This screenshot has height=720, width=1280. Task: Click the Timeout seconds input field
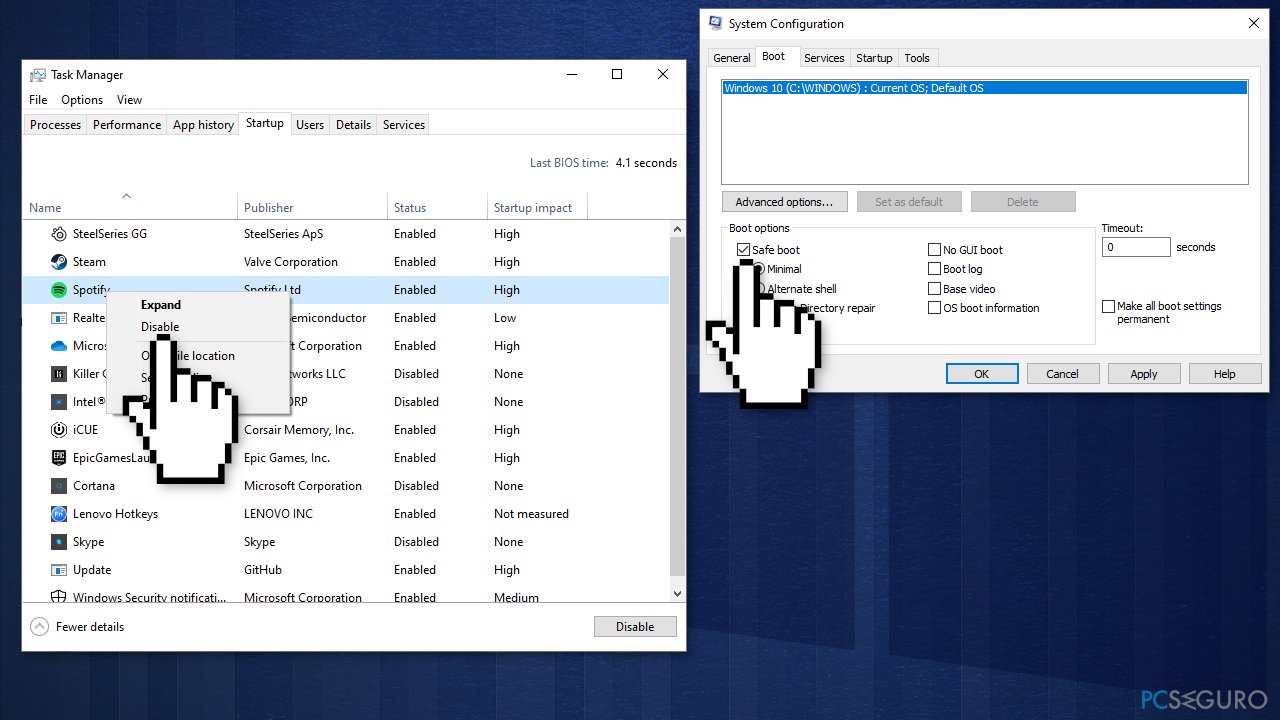click(1135, 247)
